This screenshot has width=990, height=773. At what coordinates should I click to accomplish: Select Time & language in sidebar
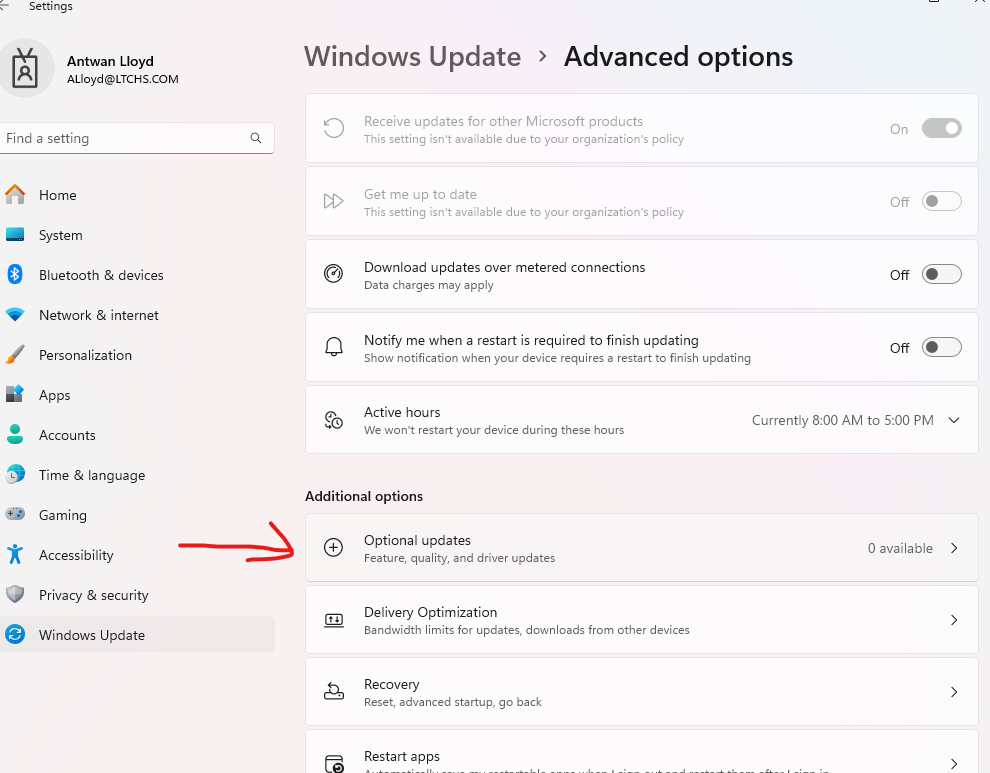coord(137,475)
